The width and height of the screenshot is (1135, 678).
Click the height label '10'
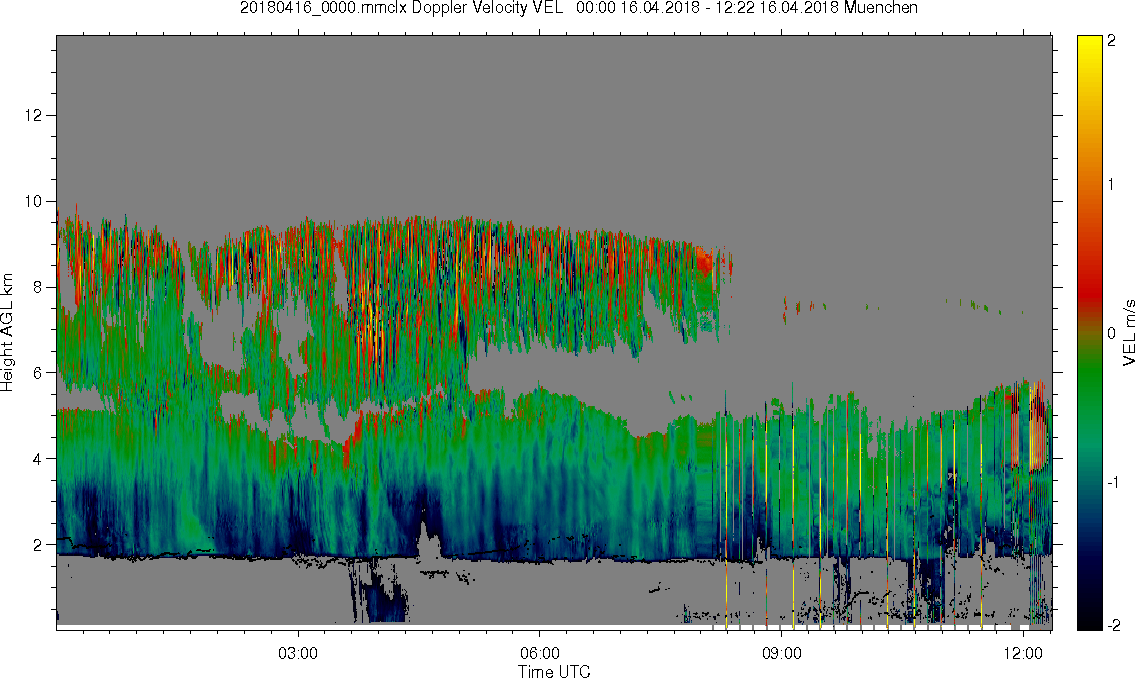(33, 201)
